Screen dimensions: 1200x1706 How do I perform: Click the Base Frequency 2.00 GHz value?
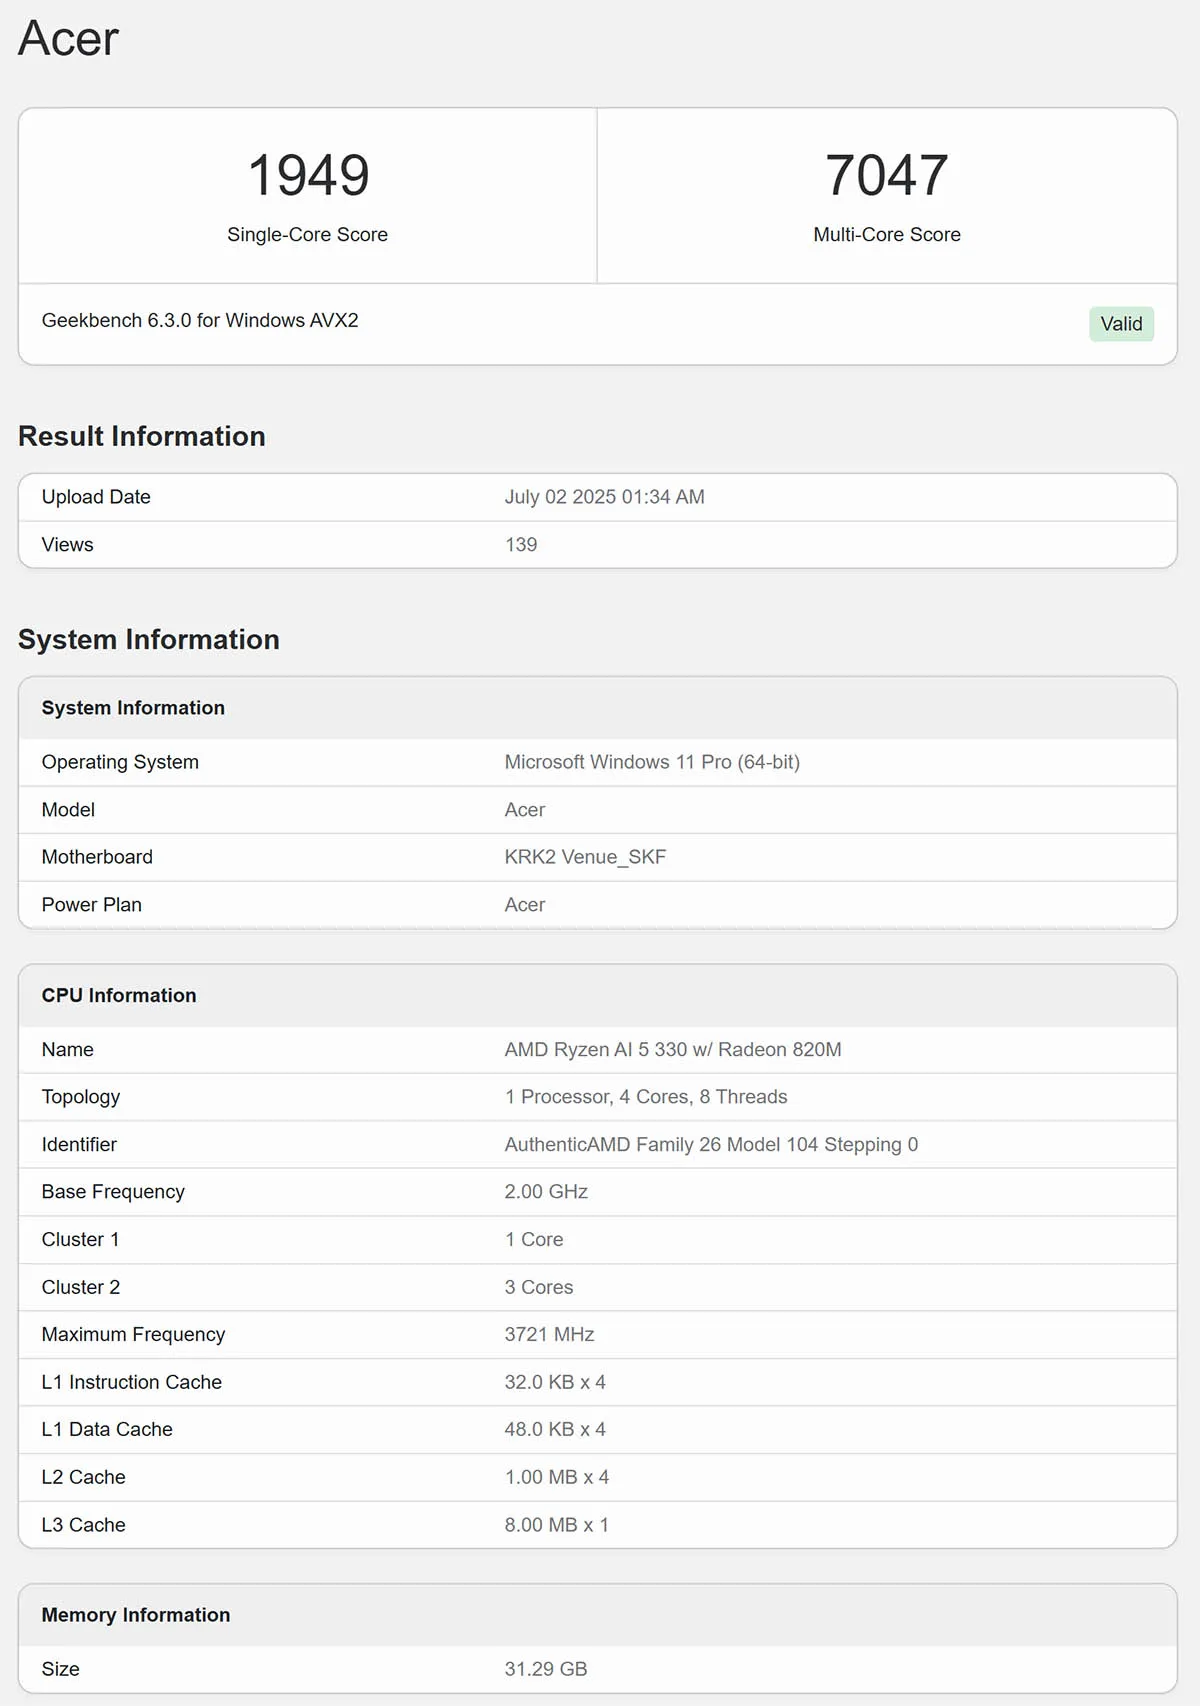point(546,1192)
